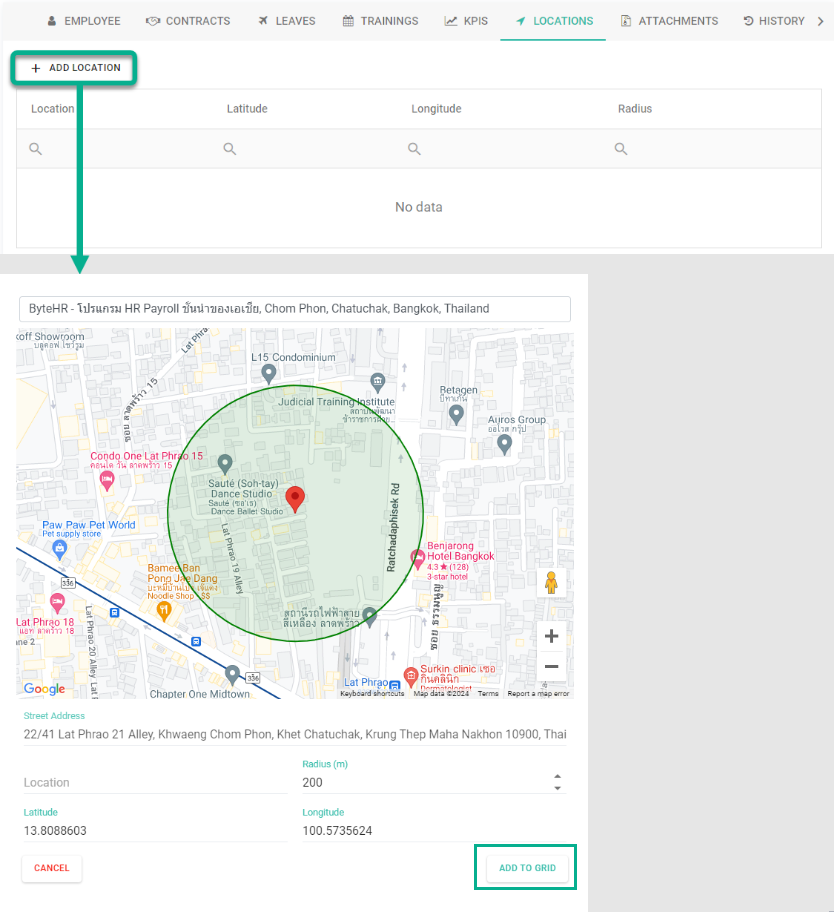Sort by Latitude column header
834x912 pixels.
point(247,109)
